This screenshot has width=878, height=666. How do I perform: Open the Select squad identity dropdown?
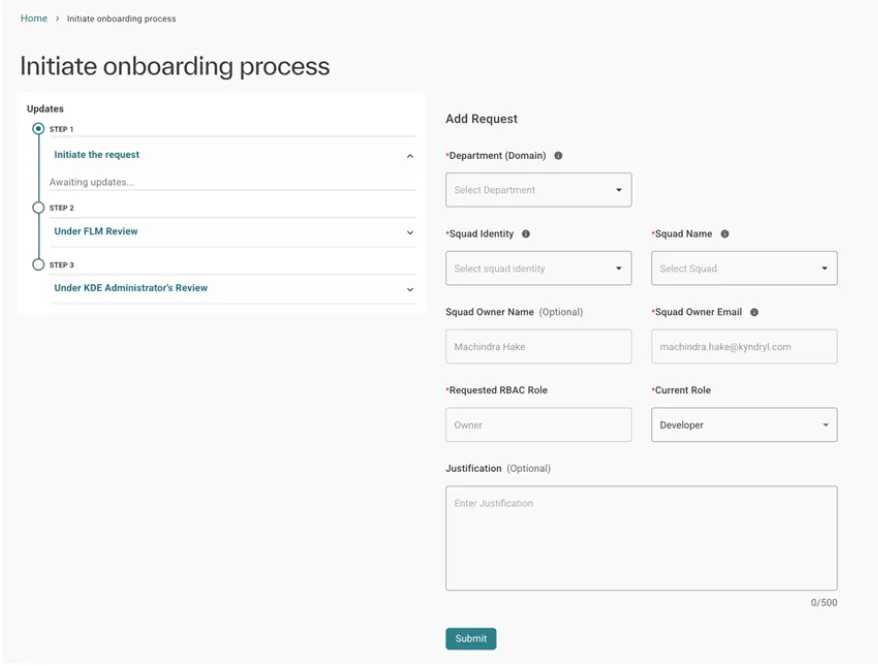[539, 268]
